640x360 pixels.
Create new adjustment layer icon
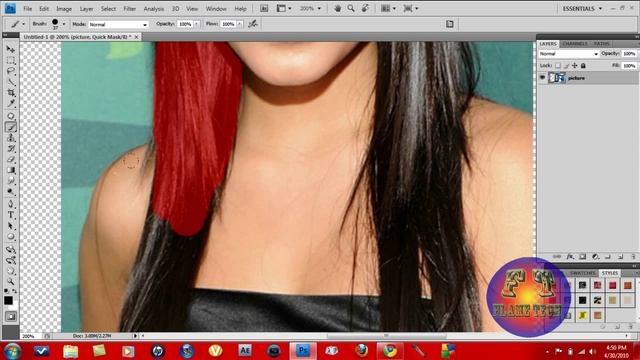coord(595,257)
